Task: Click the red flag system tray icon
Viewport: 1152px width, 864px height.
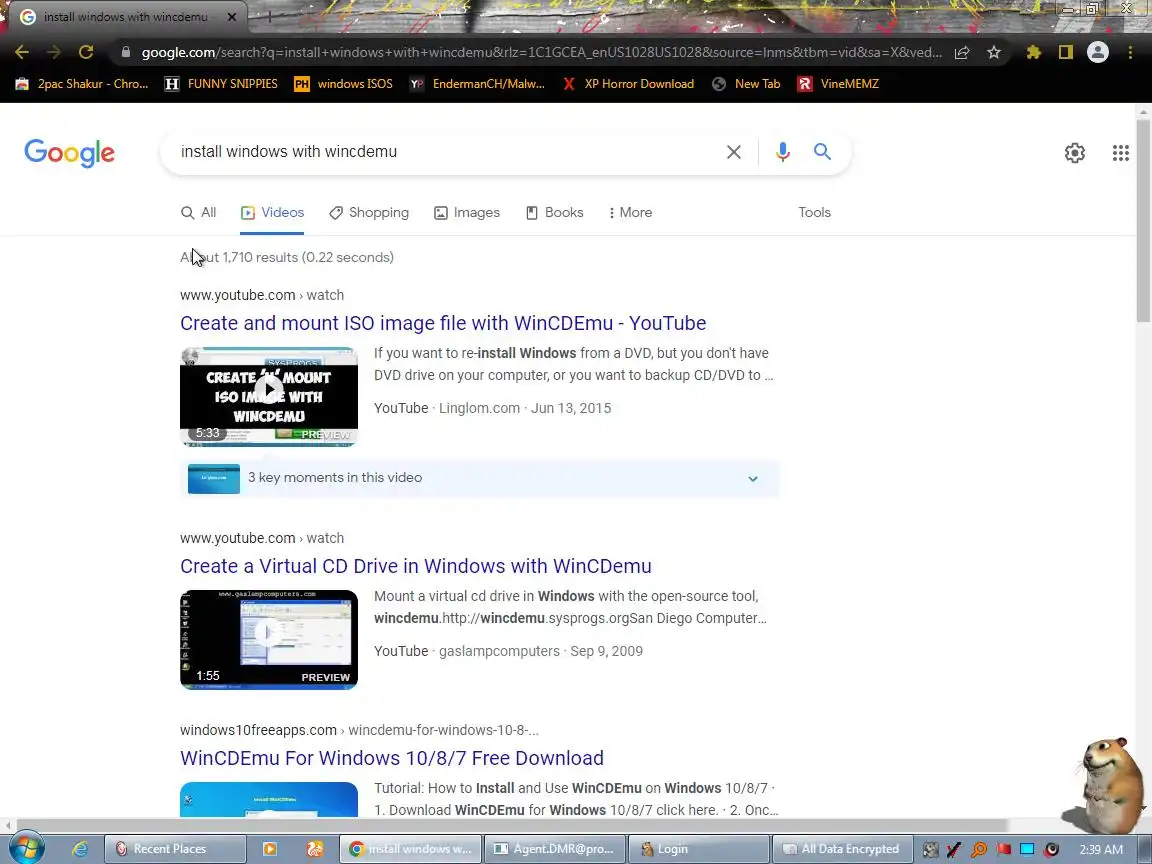Action: (1004, 849)
